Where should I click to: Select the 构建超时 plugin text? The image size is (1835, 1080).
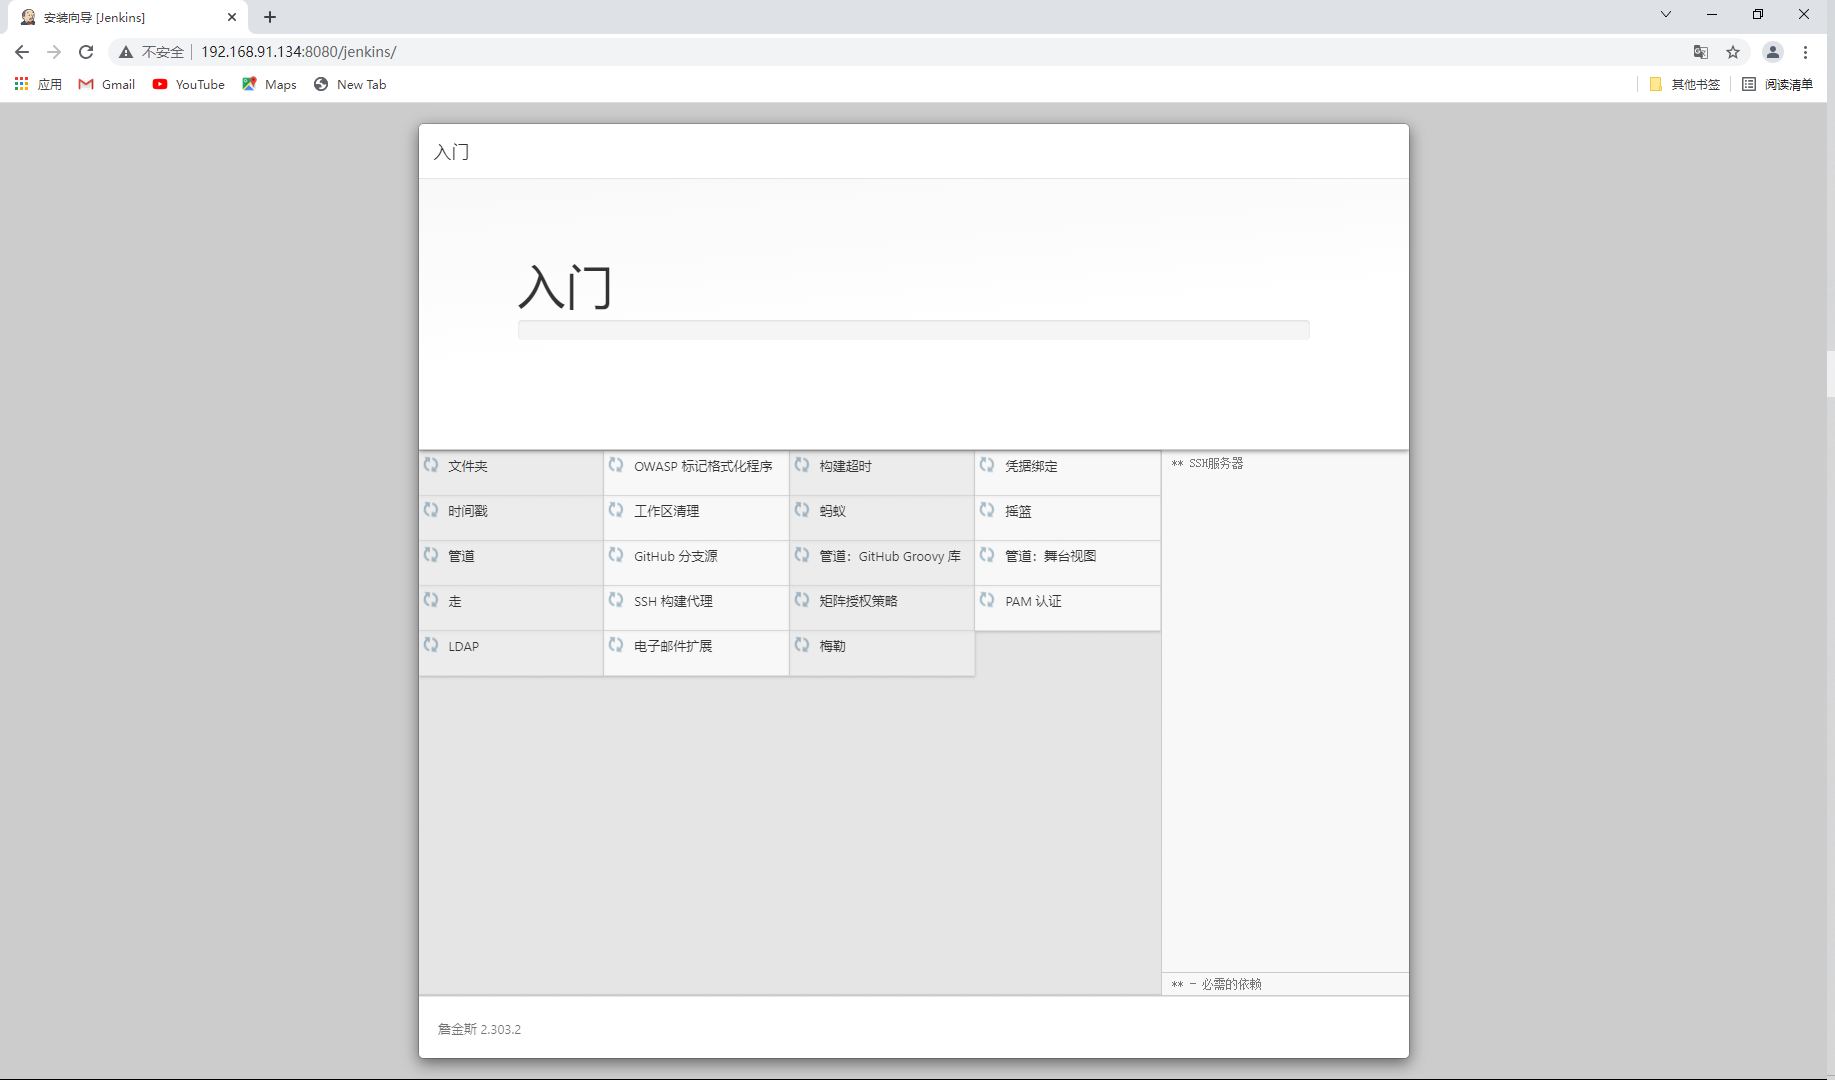coord(846,466)
